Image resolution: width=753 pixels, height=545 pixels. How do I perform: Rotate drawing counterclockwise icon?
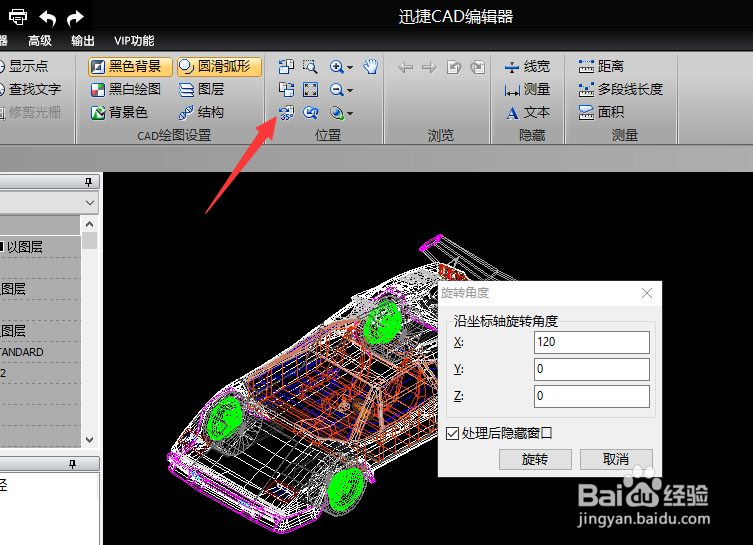[286, 66]
